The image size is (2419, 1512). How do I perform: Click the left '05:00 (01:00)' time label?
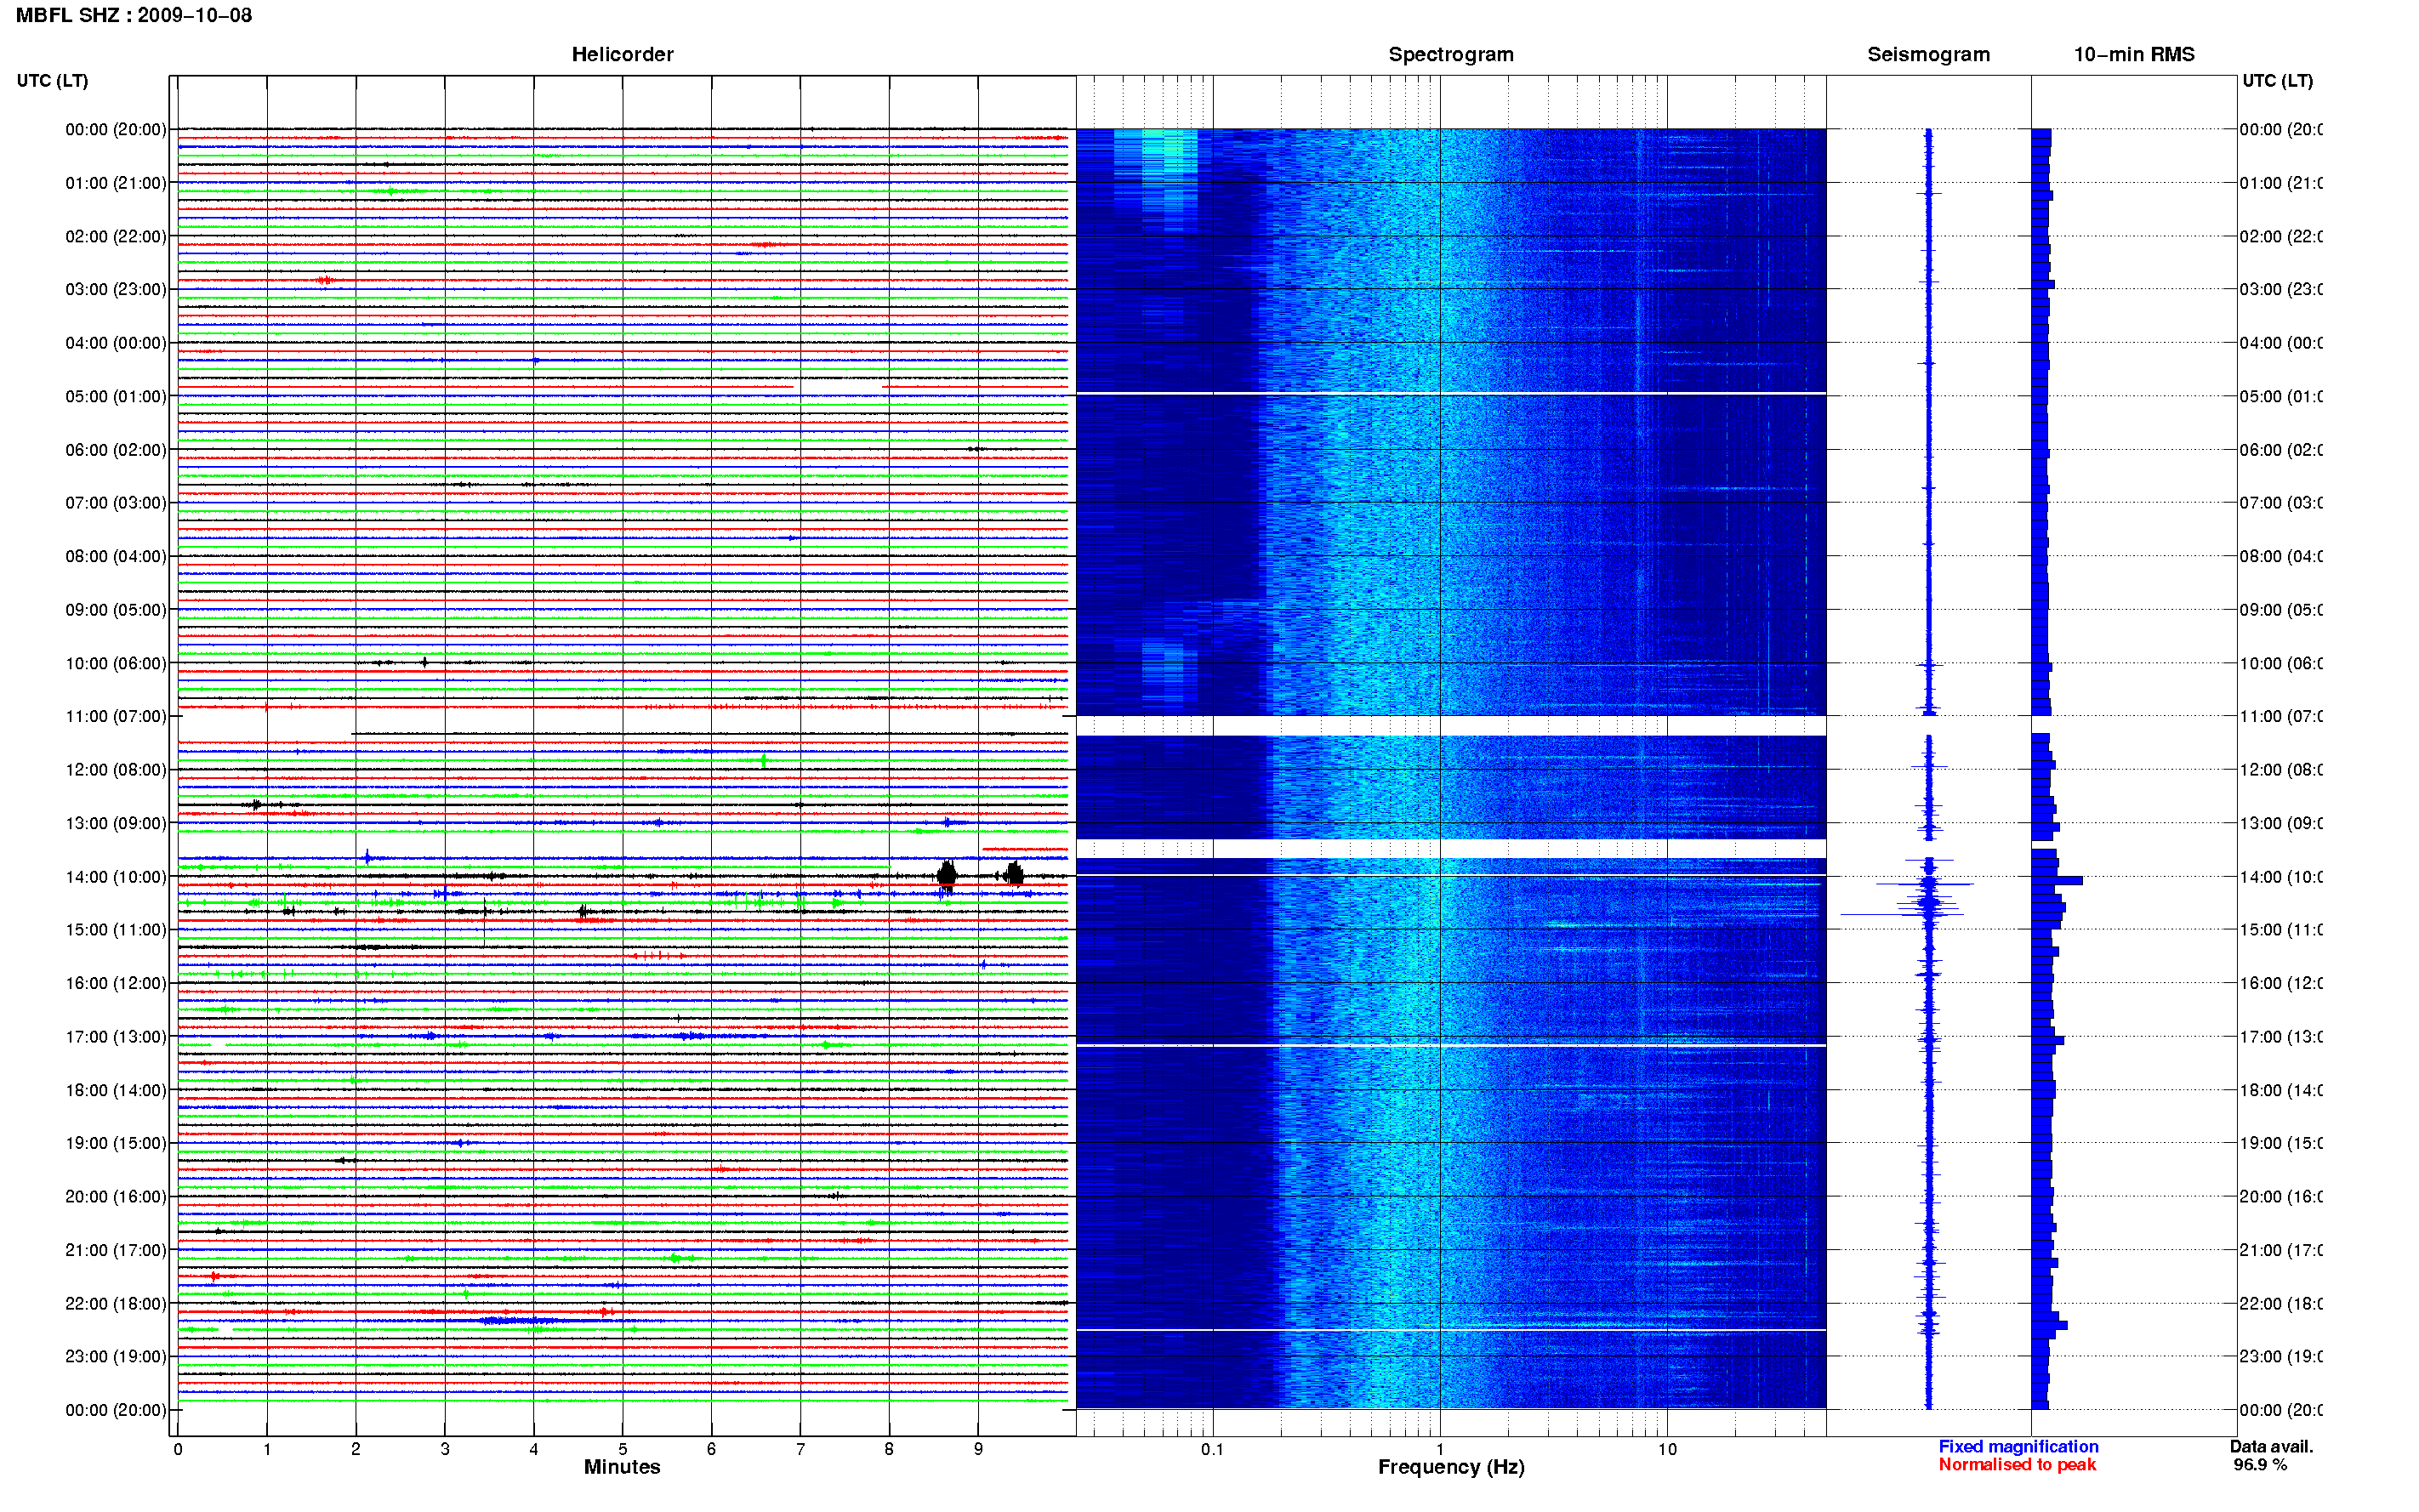(116, 396)
